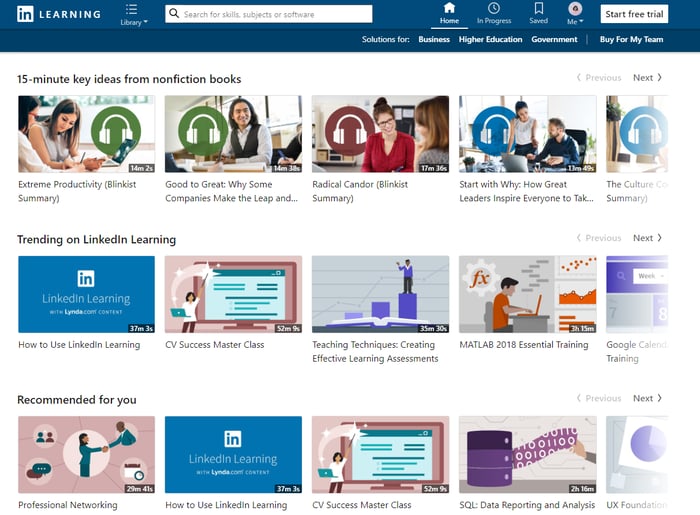The width and height of the screenshot is (700, 515).
Task: Go to the Home icon
Action: tap(449, 8)
